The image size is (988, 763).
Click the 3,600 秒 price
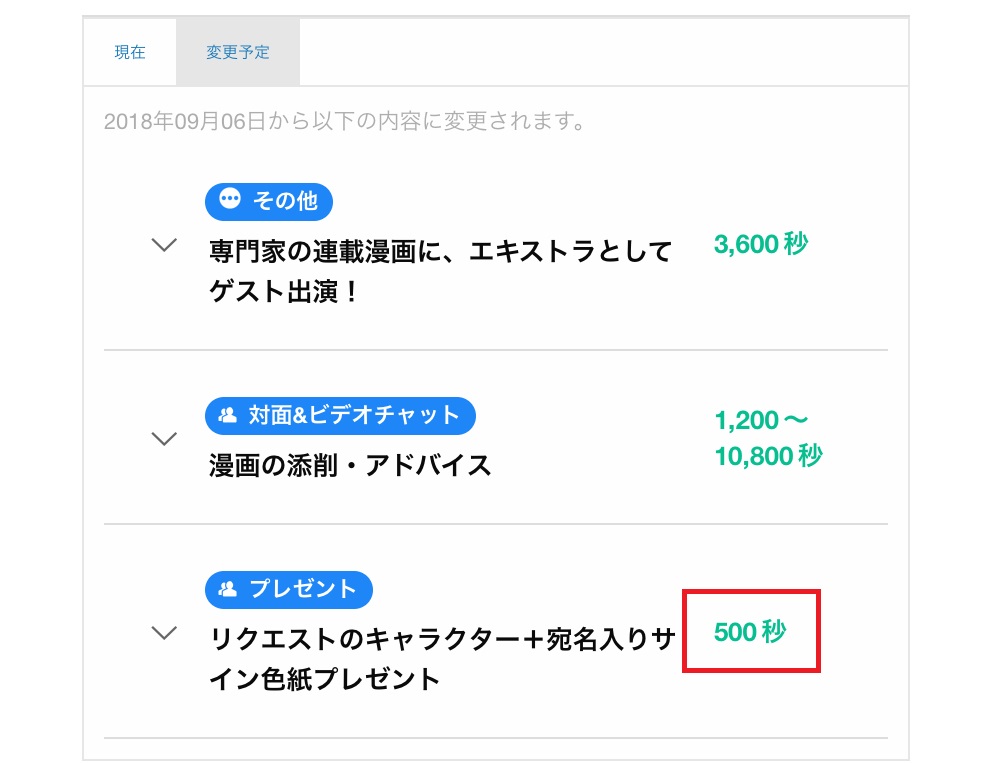[761, 244]
